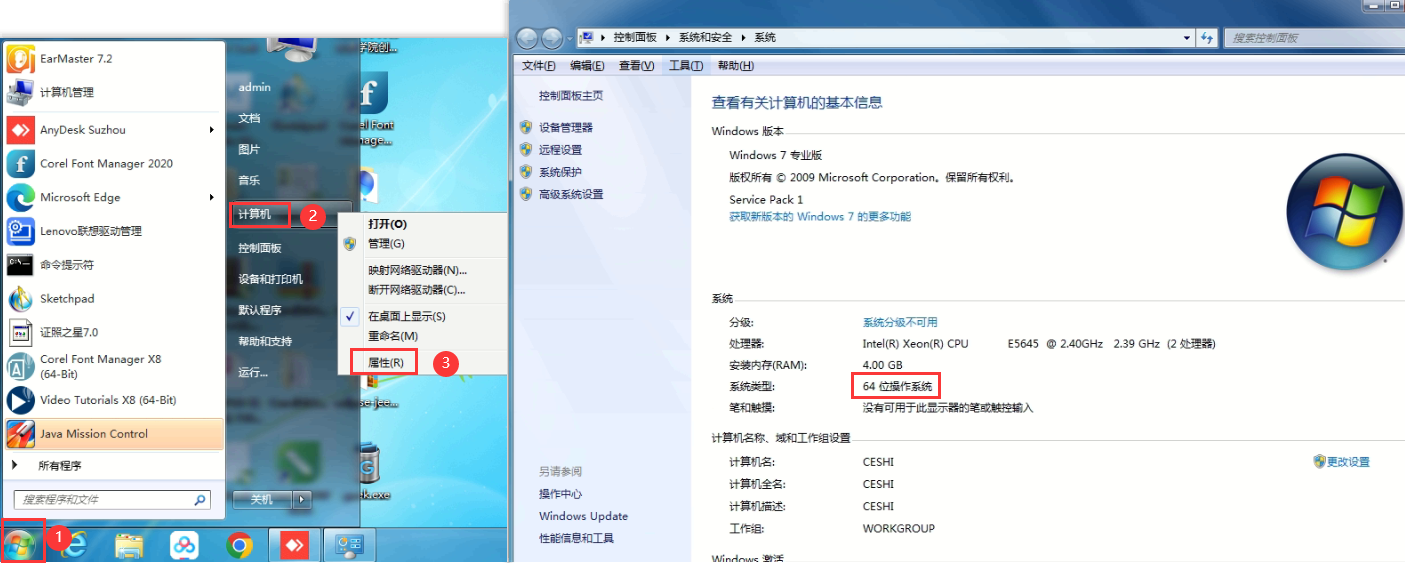Screen dimensions: 1405x563
Task: Open 设备管理器 in the left sidebar
Action: tap(565, 128)
